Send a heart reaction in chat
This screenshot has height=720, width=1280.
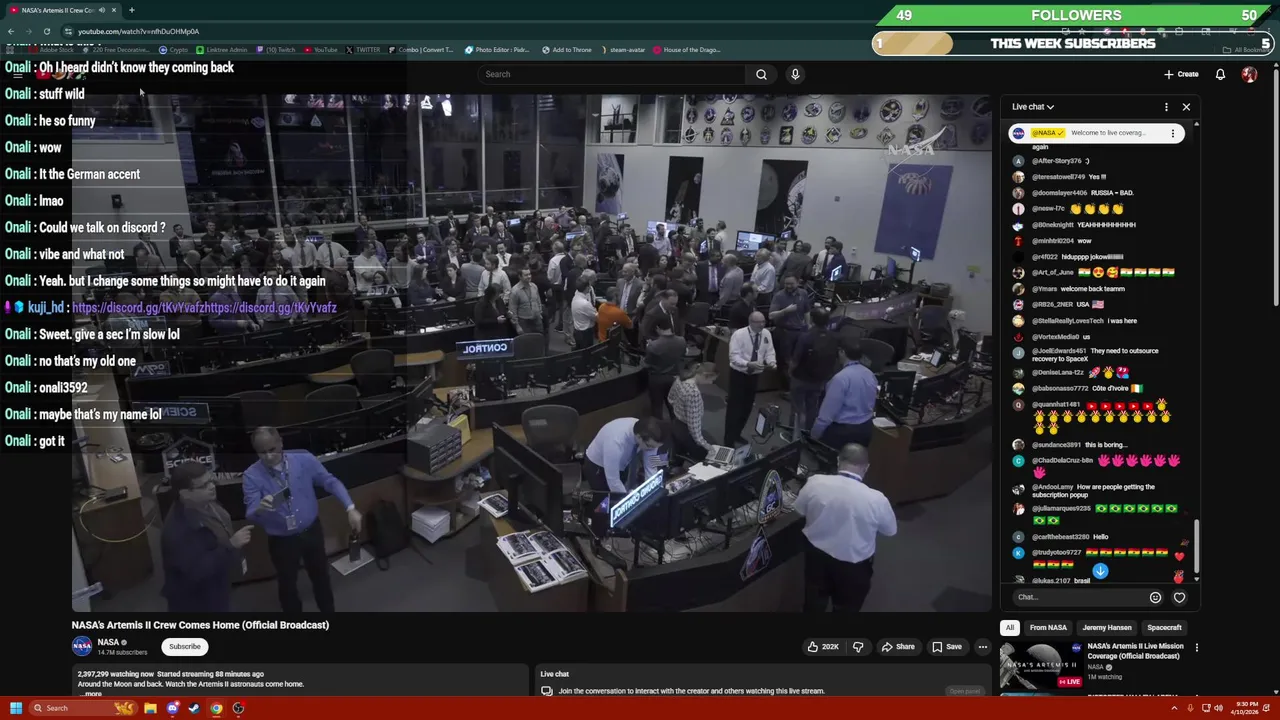1179,597
